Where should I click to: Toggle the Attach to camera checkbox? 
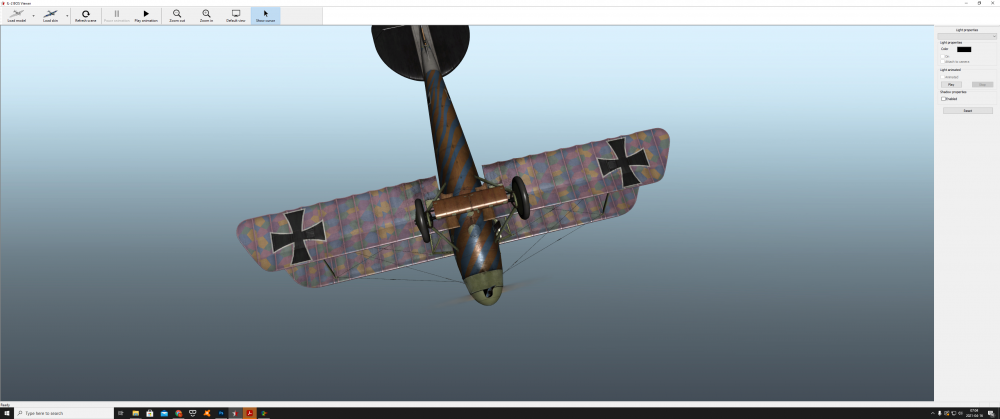943,62
